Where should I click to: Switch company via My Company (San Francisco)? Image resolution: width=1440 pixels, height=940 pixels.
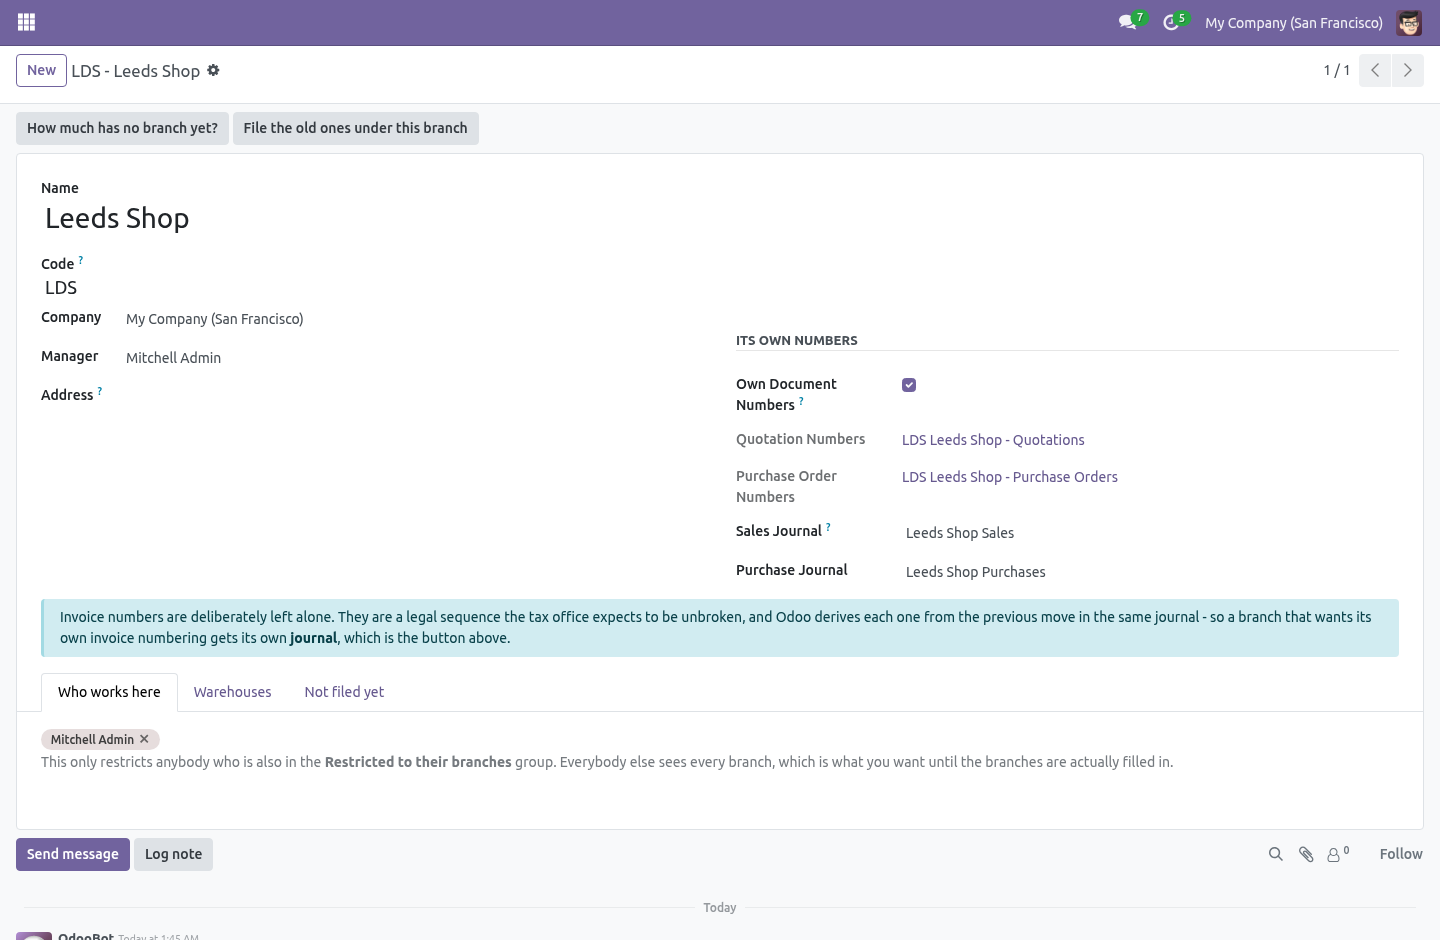[1293, 22]
